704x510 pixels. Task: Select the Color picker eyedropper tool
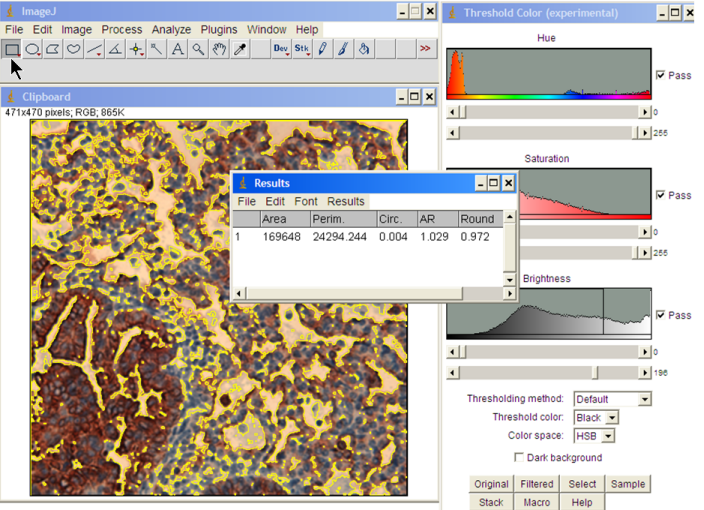pyautogui.click(x=240, y=48)
